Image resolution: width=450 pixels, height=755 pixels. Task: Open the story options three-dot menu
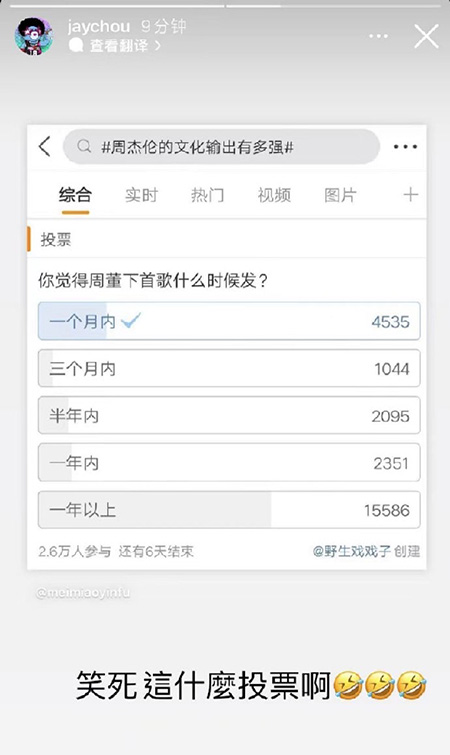378,37
